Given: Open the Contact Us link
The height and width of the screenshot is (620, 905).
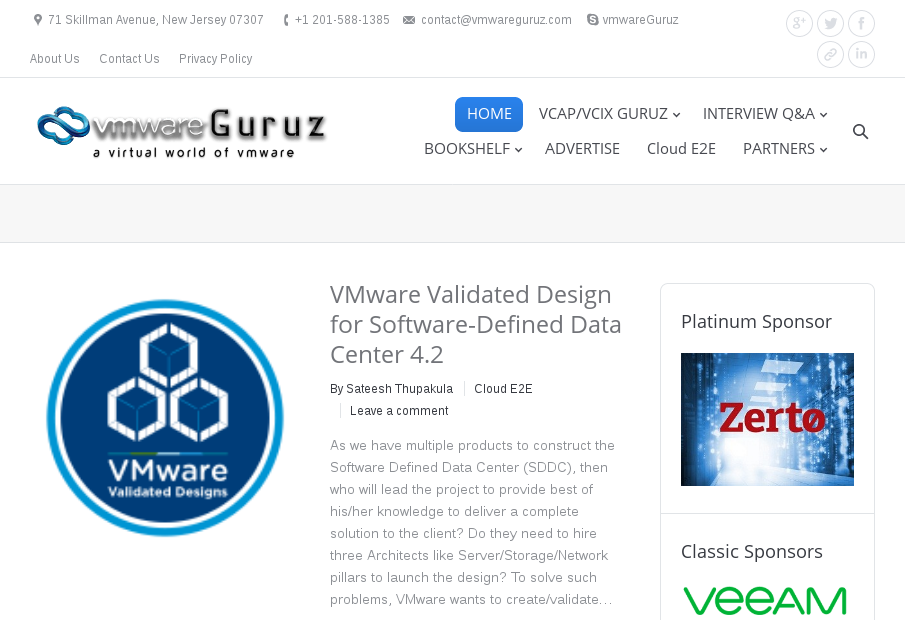Looking at the screenshot, I should pos(129,59).
